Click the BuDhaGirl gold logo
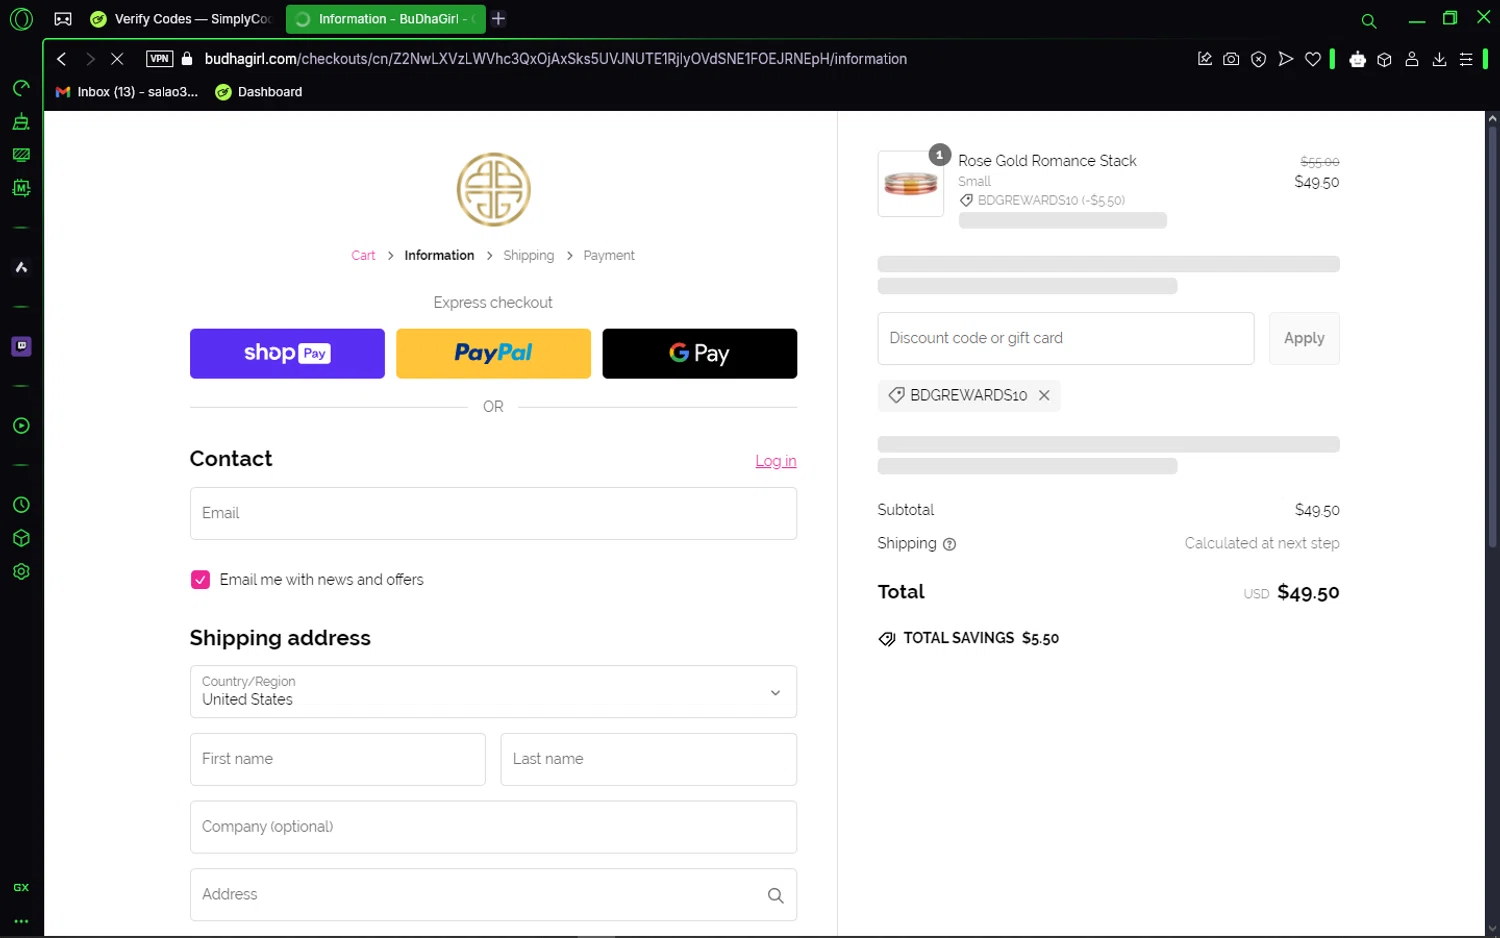Viewport: 1500px width, 938px height. (493, 190)
